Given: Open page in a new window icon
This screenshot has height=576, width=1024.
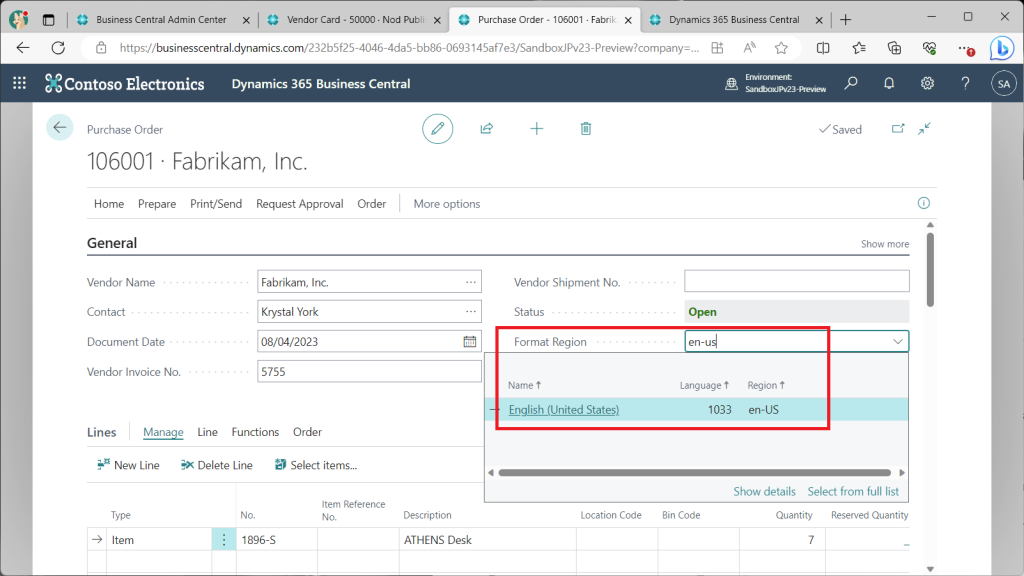Looking at the screenshot, I should 898,129.
